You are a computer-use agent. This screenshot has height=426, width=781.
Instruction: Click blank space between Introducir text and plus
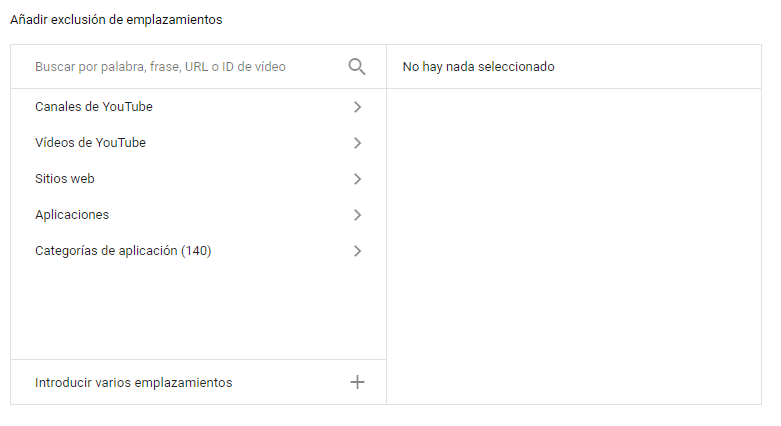[291, 382]
